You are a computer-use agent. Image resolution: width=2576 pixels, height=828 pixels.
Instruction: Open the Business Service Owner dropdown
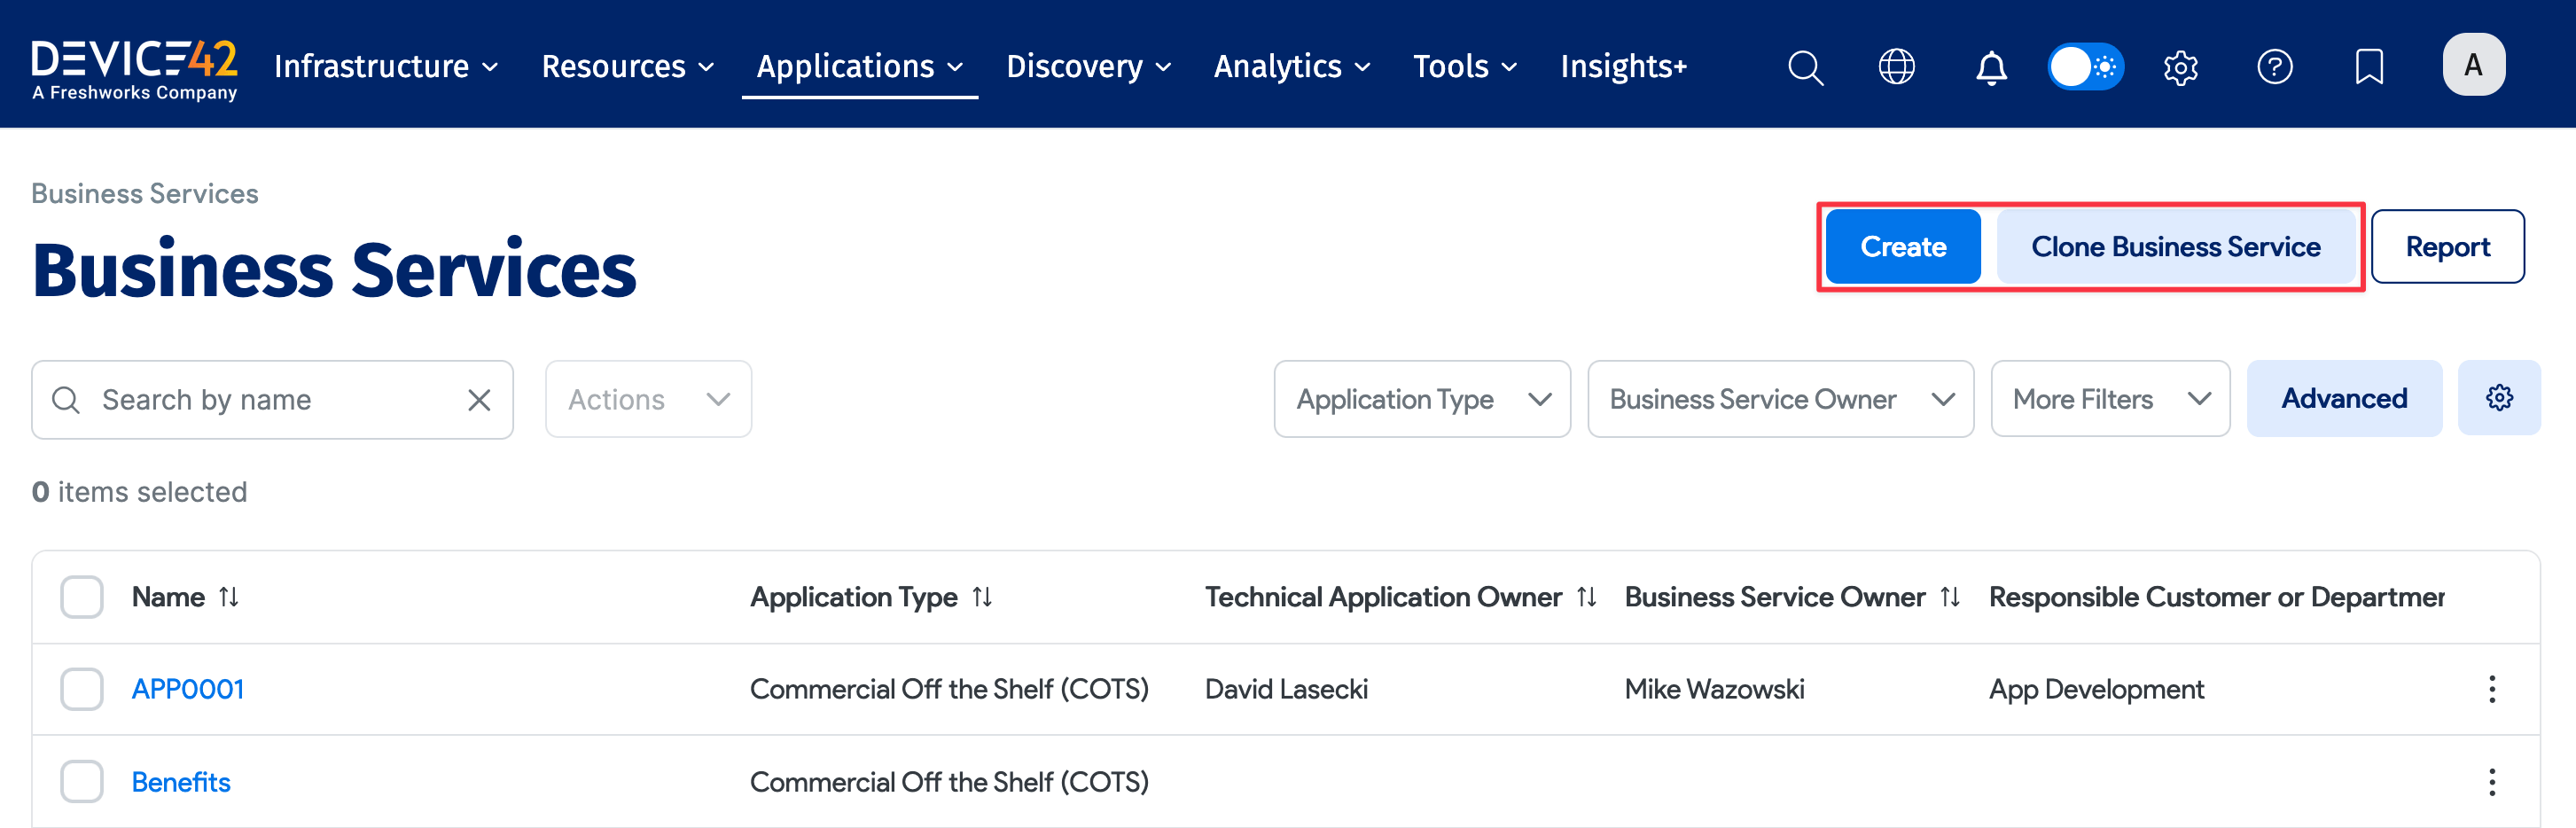(1780, 399)
